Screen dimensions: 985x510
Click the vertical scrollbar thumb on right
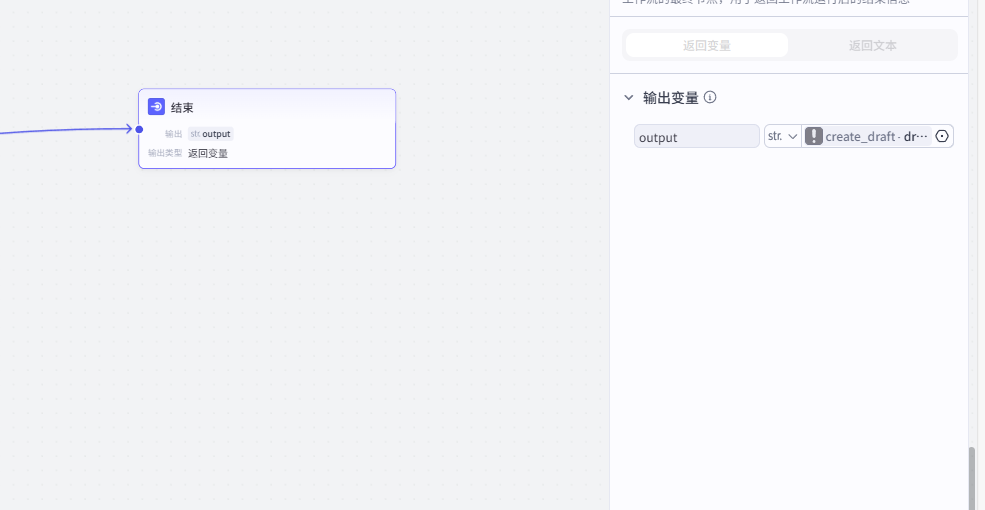[971, 478]
